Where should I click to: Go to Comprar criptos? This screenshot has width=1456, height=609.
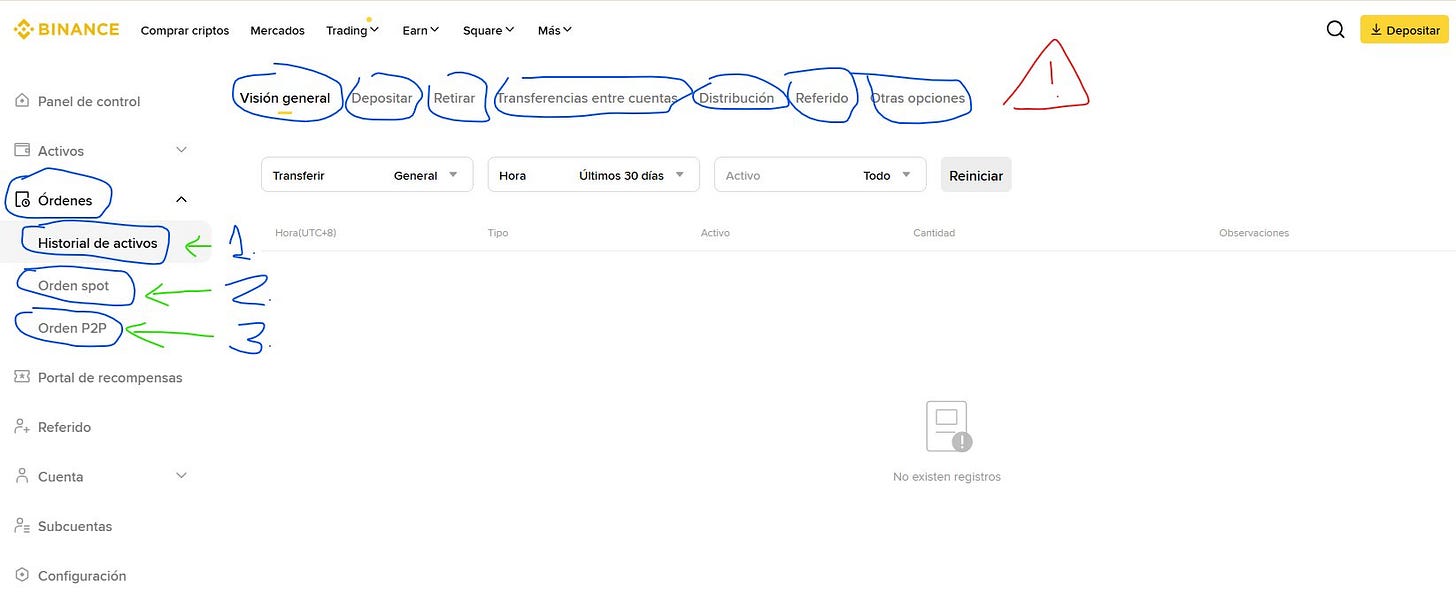tap(185, 30)
